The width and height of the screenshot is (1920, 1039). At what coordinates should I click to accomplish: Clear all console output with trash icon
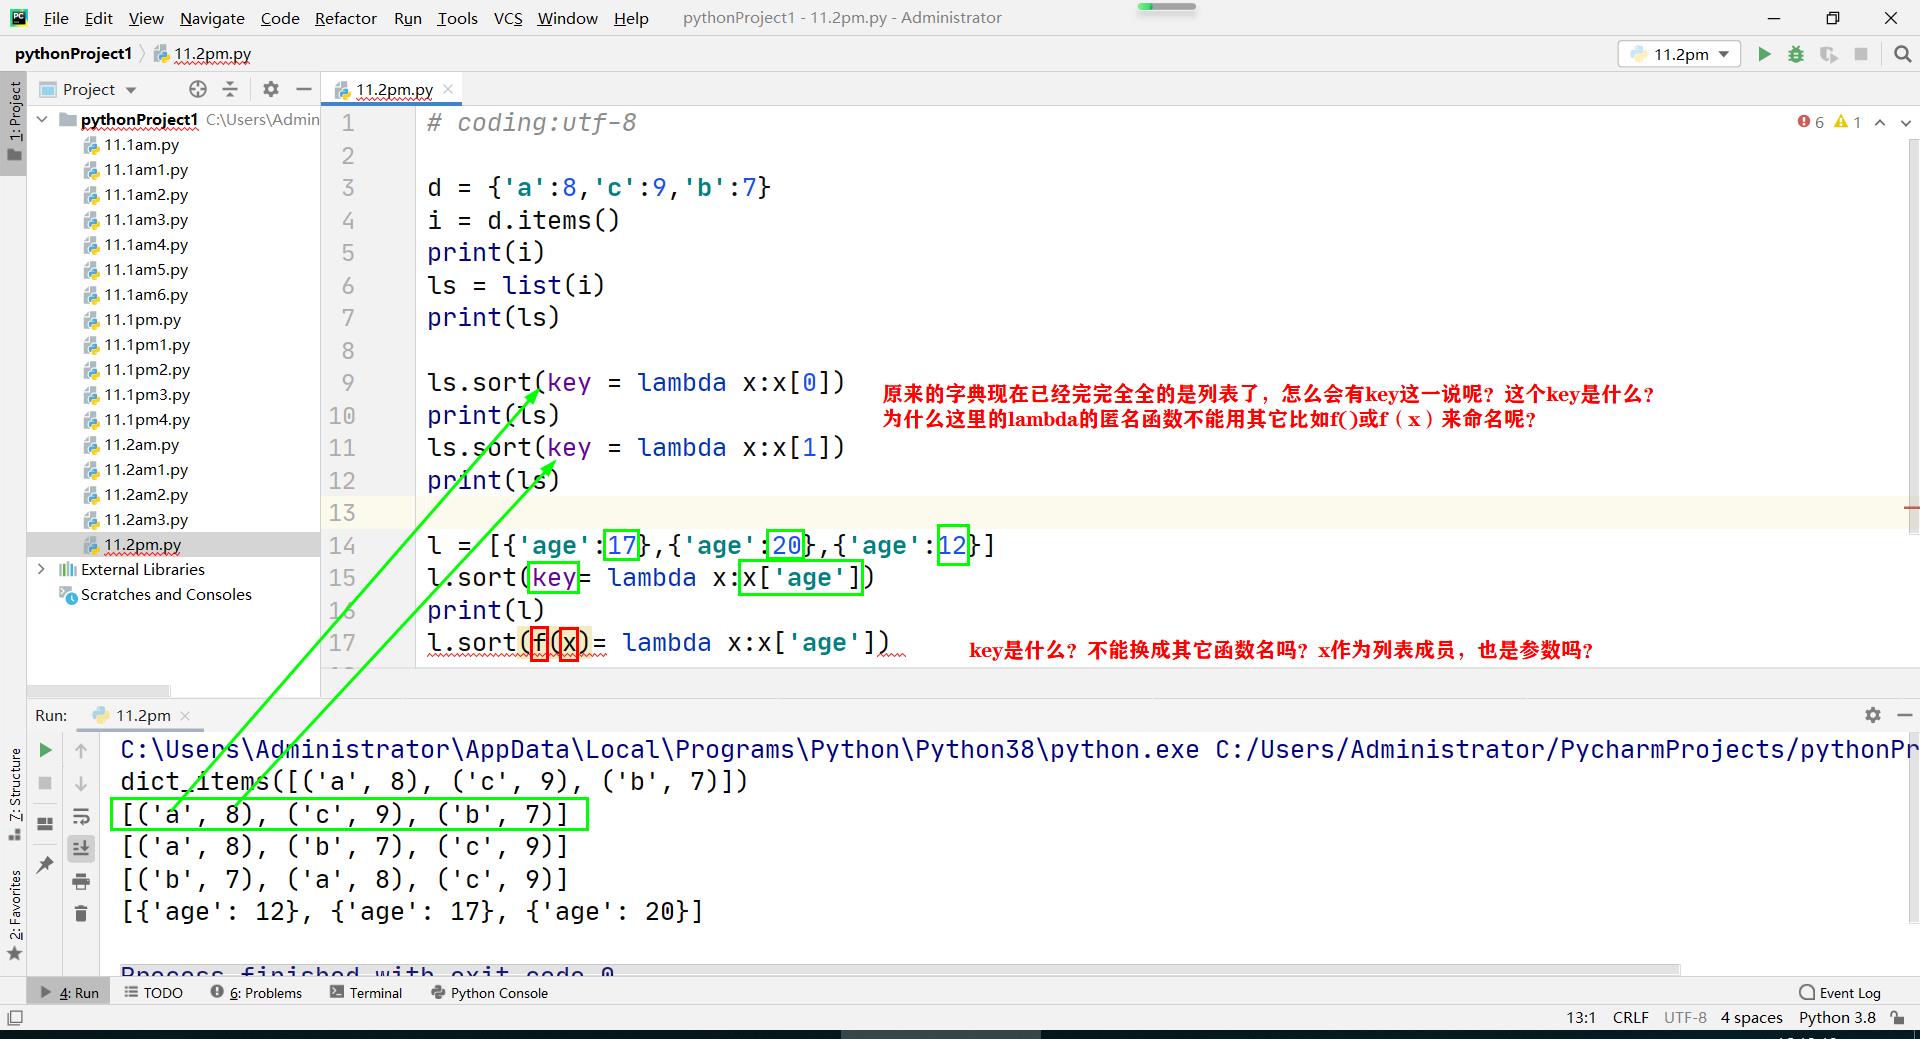[81, 913]
